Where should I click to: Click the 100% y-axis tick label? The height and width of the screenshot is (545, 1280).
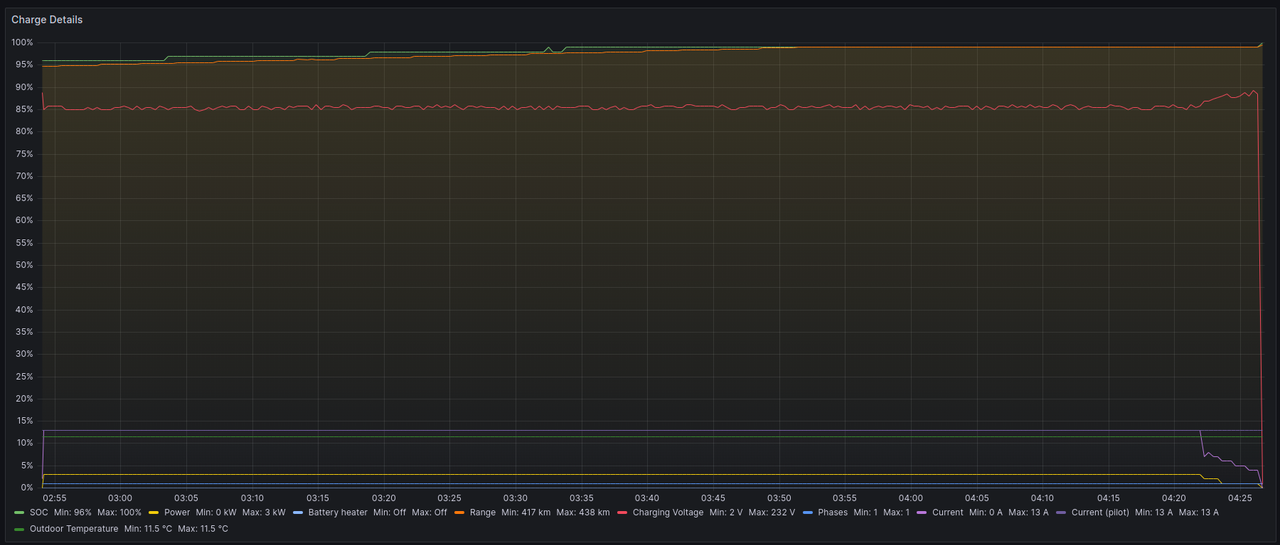pyautogui.click(x=22, y=43)
